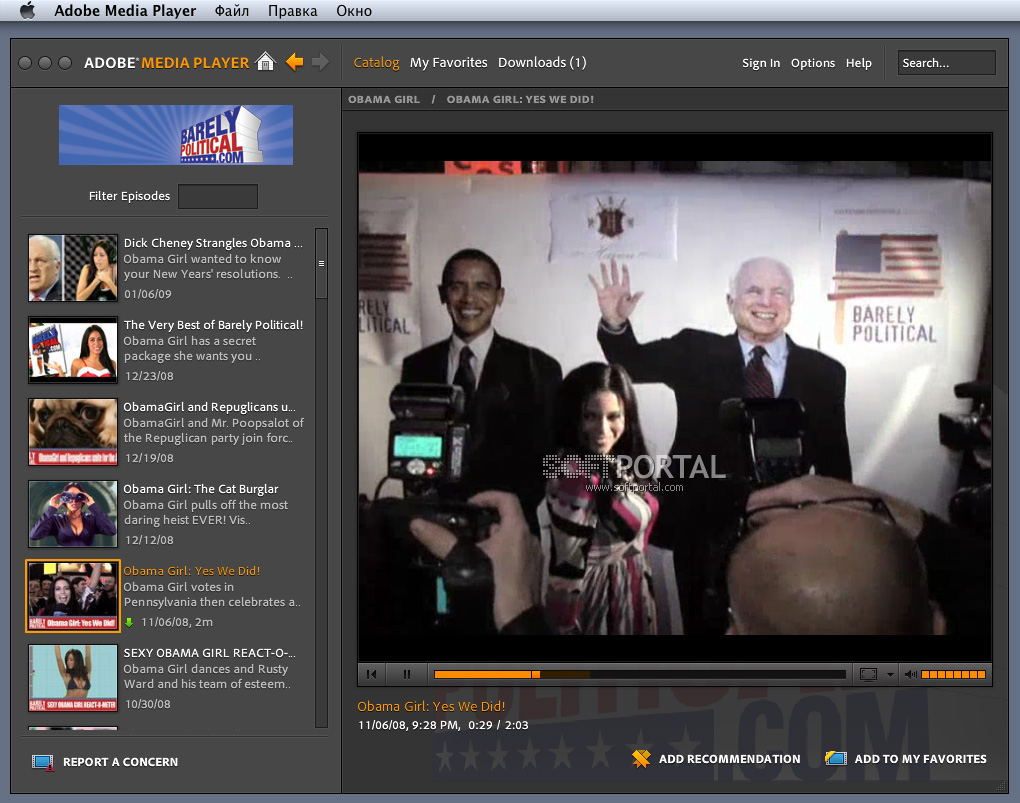The image size is (1020, 803).
Task: Open the Apple menu
Action: point(27,10)
